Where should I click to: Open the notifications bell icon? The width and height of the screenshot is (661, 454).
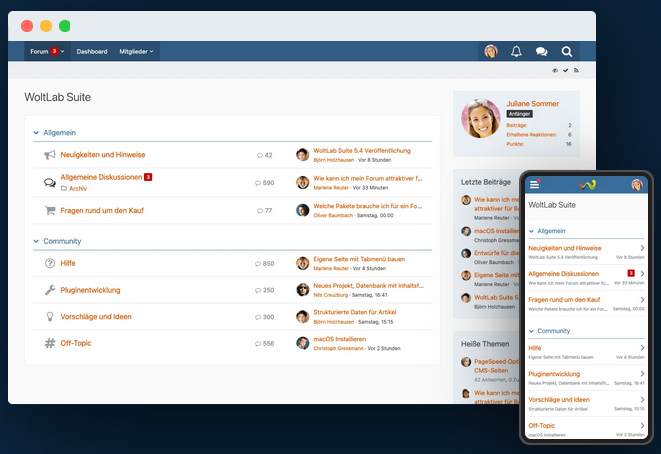pyautogui.click(x=516, y=51)
